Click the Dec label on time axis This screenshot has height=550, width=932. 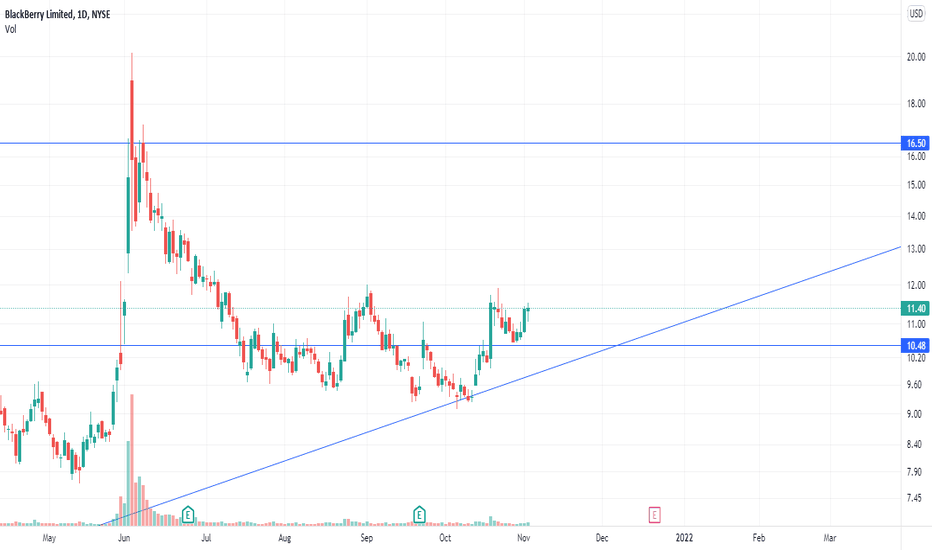tap(602, 538)
